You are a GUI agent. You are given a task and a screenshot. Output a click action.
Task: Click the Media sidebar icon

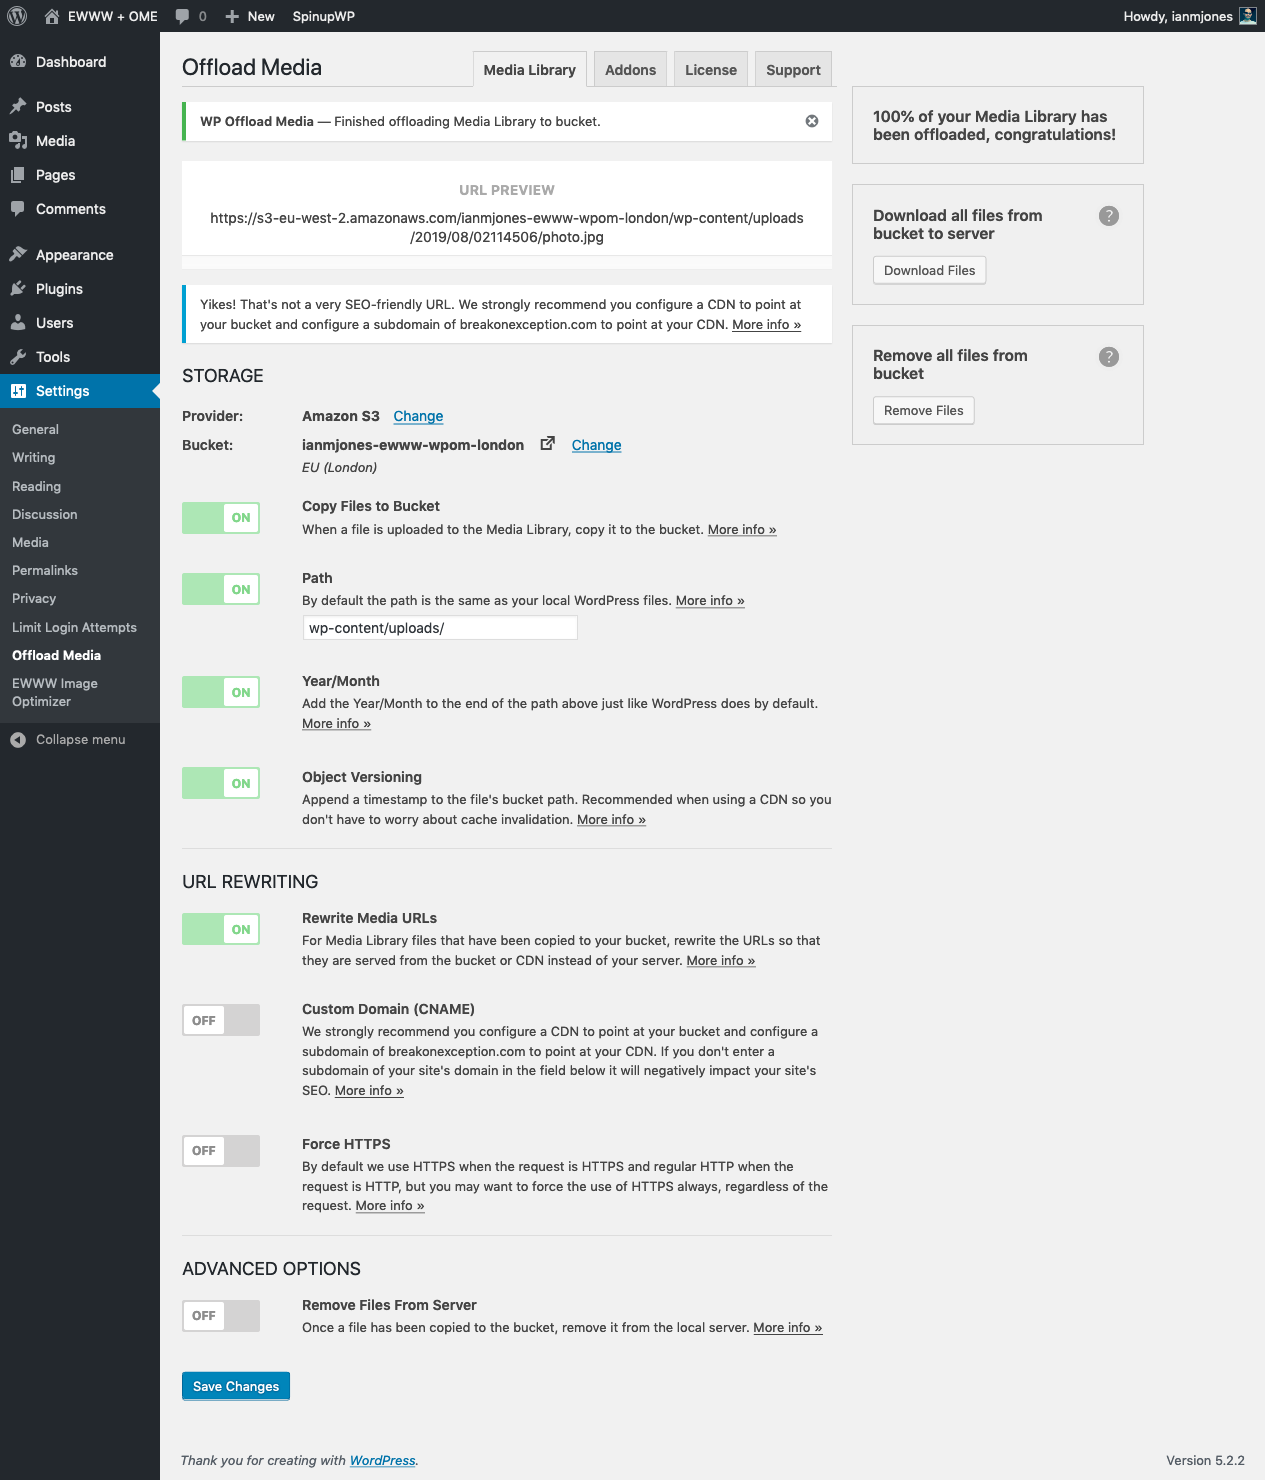[18, 141]
